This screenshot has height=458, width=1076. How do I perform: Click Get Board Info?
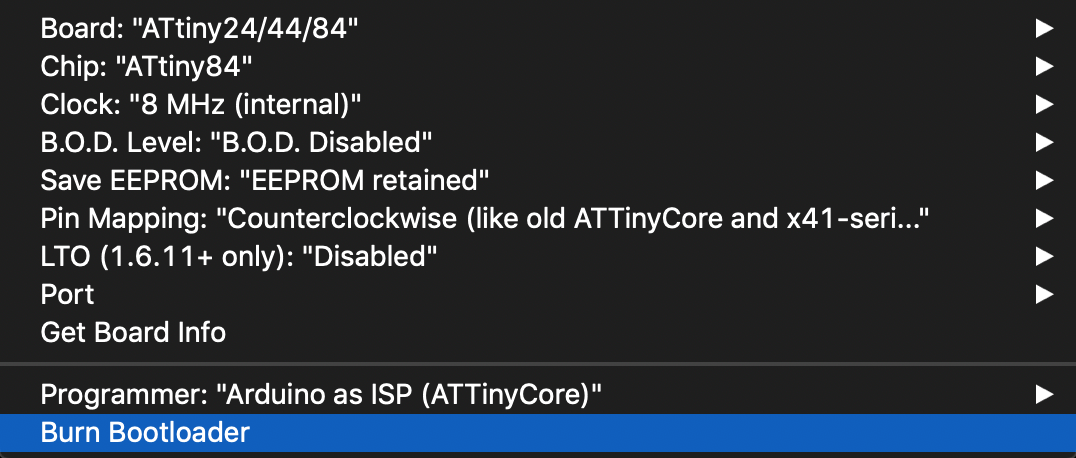pyautogui.click(x=133, y=332)
